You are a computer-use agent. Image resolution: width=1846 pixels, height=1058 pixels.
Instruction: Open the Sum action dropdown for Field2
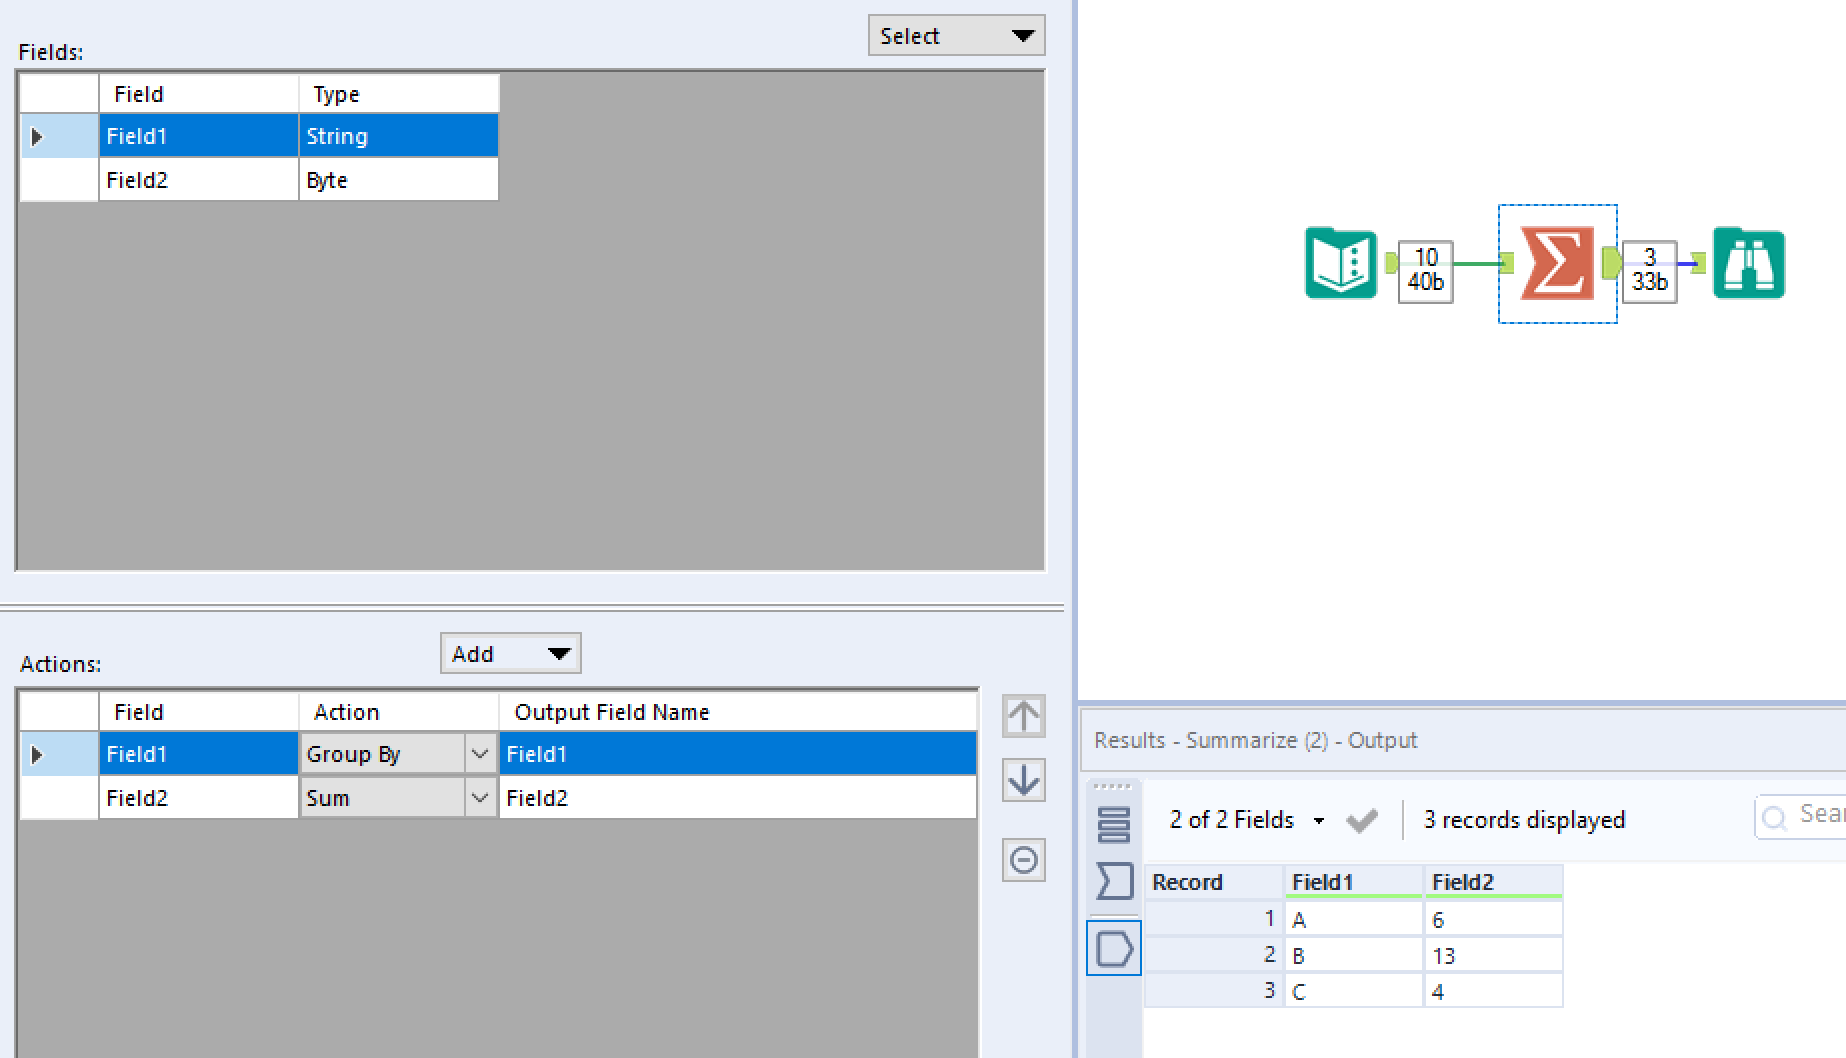[481, 797]
